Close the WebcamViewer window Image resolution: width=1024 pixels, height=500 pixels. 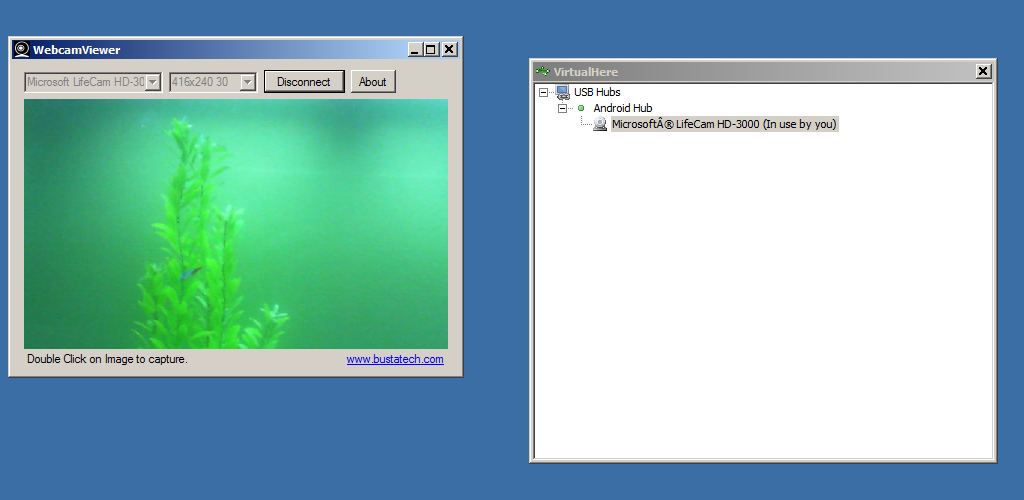pos(449,50)
